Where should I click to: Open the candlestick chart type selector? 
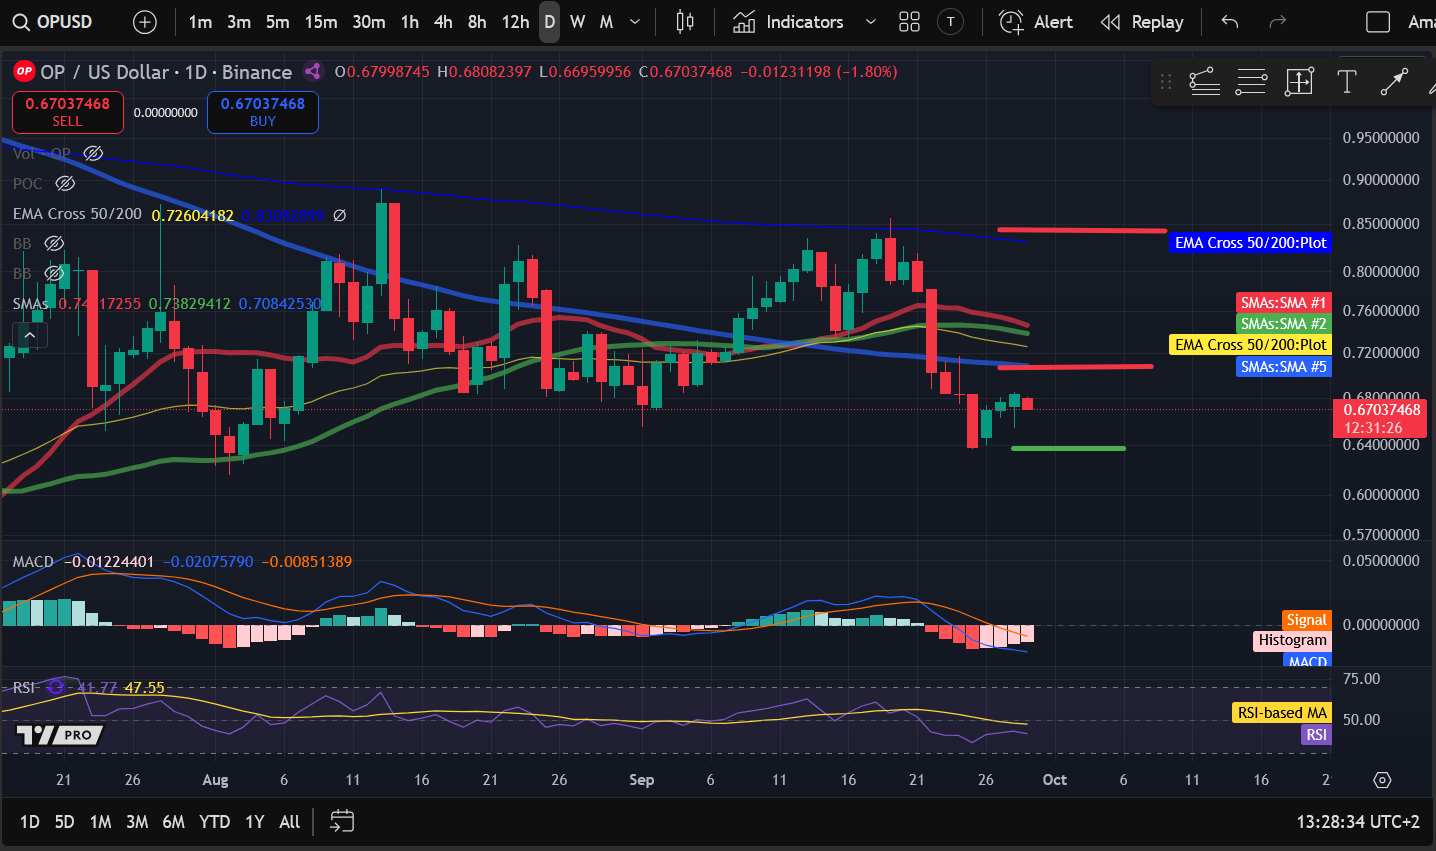(x=685, y=22)
